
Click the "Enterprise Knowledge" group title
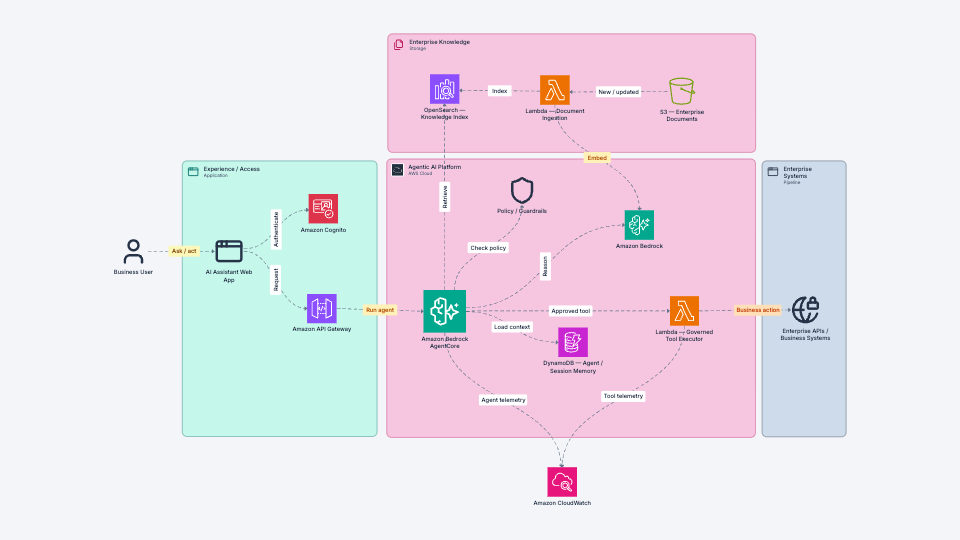pos(440,42)
